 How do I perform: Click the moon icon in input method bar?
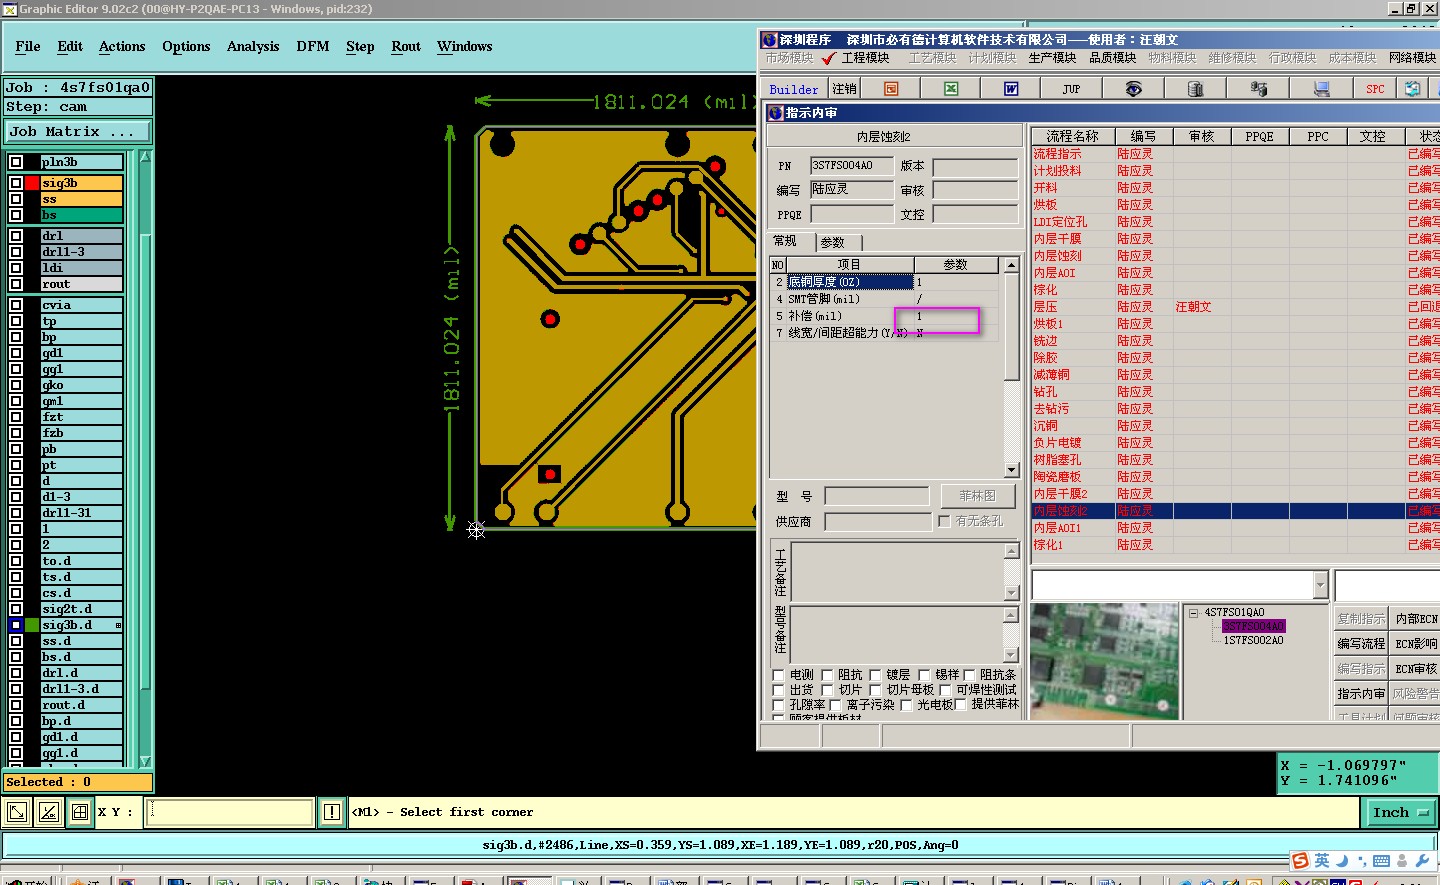tap(1342, 861)
